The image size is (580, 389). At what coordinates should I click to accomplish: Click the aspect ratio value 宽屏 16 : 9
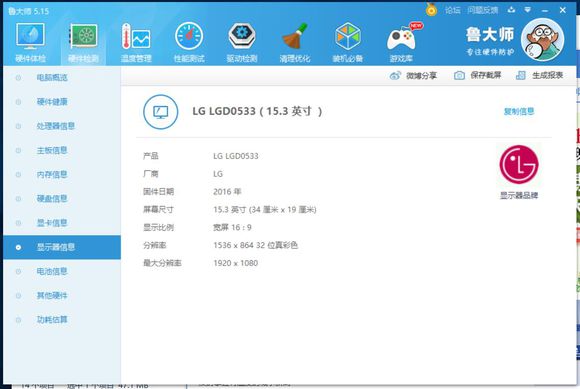click(232, 227)
